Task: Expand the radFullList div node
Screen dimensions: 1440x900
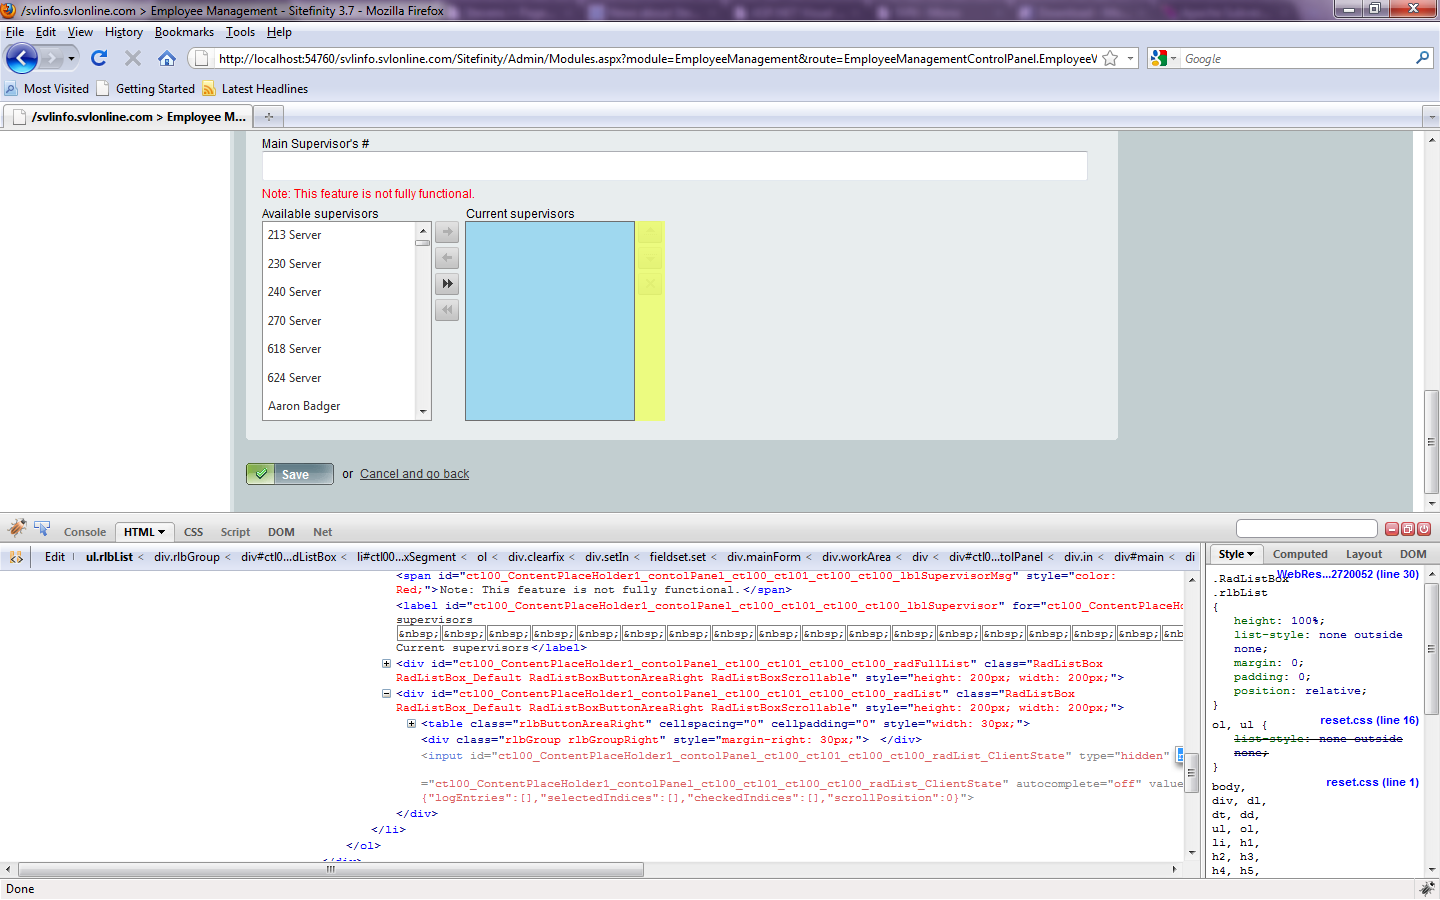Action: 386,663
